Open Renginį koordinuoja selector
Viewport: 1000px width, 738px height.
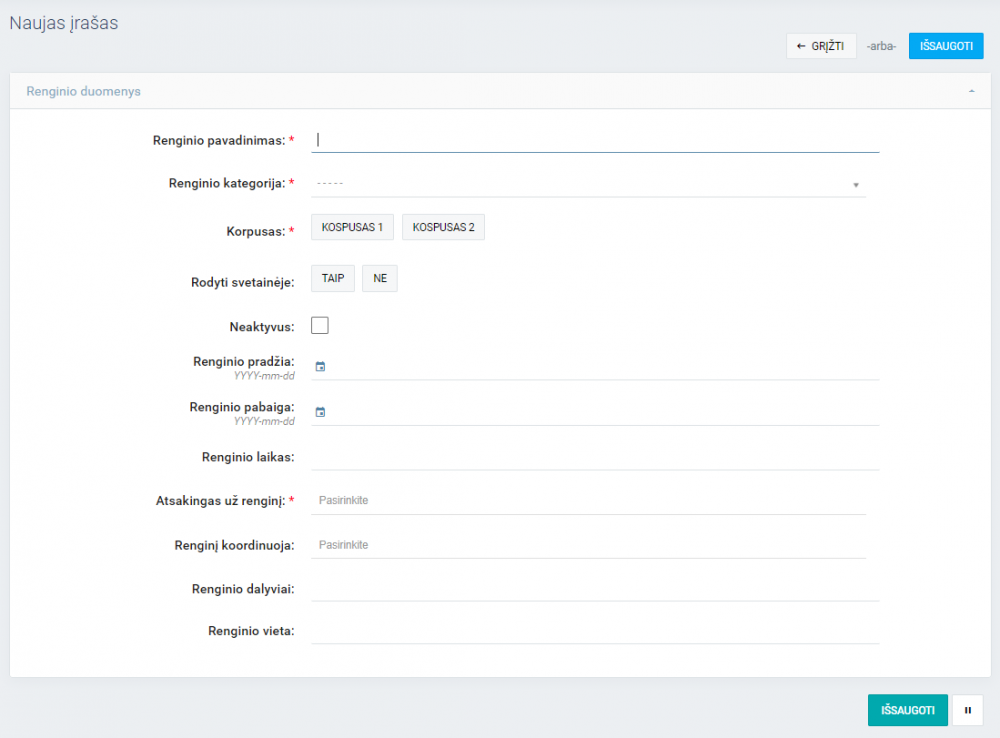pos(588,545)
